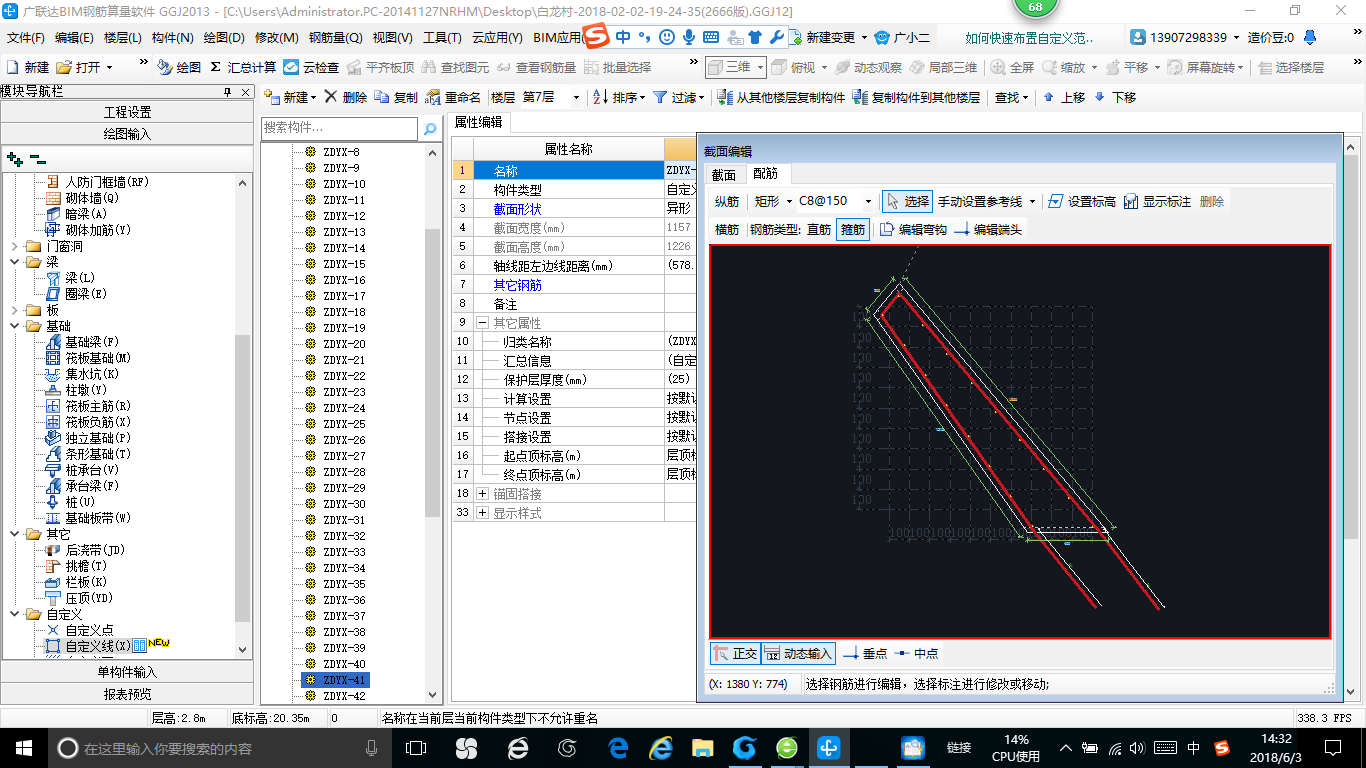Delete component with 删除 X icon
1366x768 pixels.
click(330, 97)
